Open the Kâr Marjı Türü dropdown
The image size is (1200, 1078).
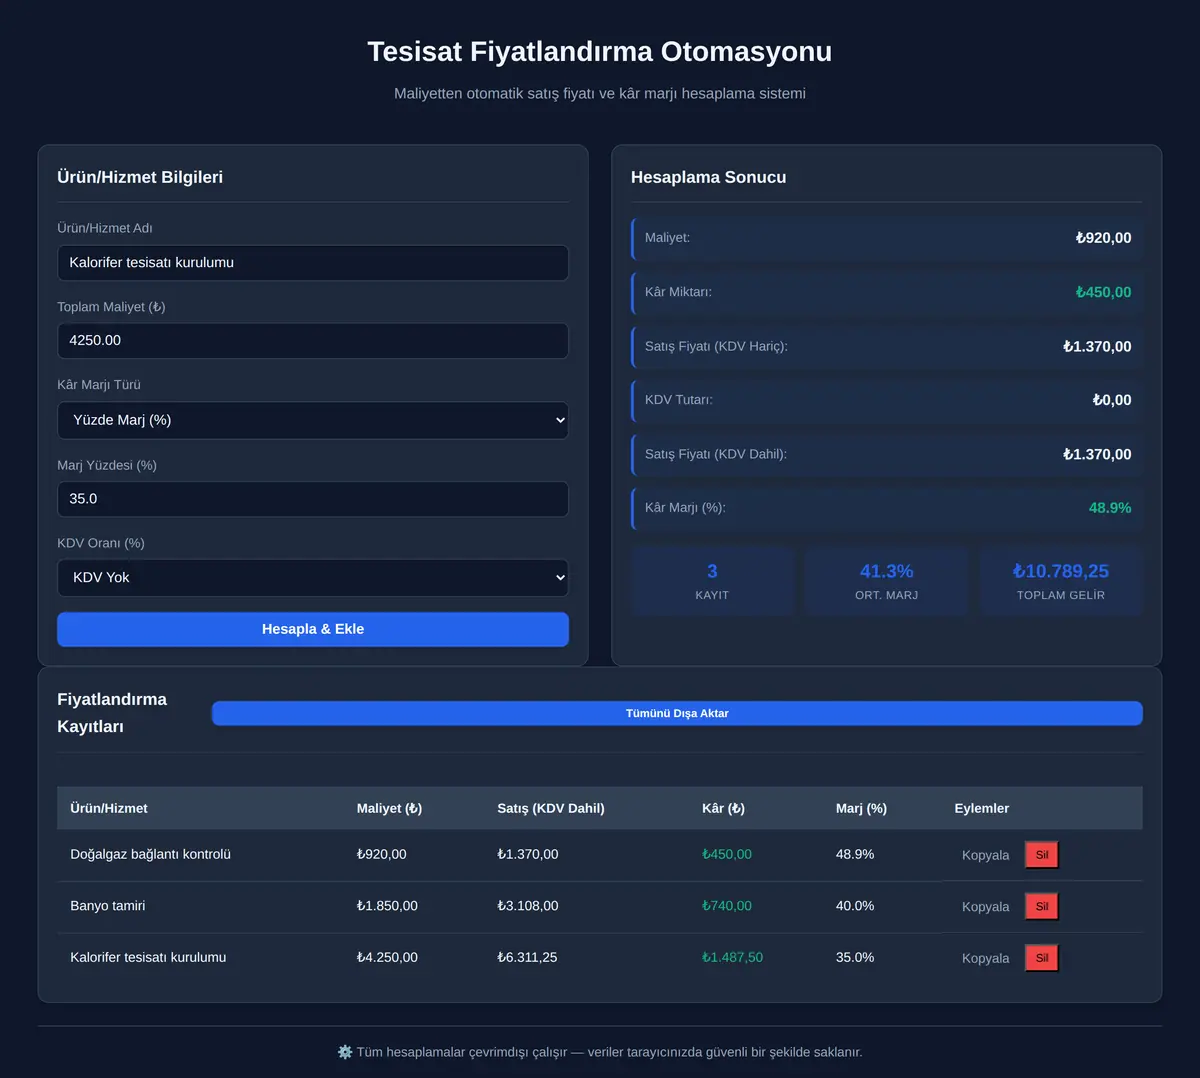(313, 420)
